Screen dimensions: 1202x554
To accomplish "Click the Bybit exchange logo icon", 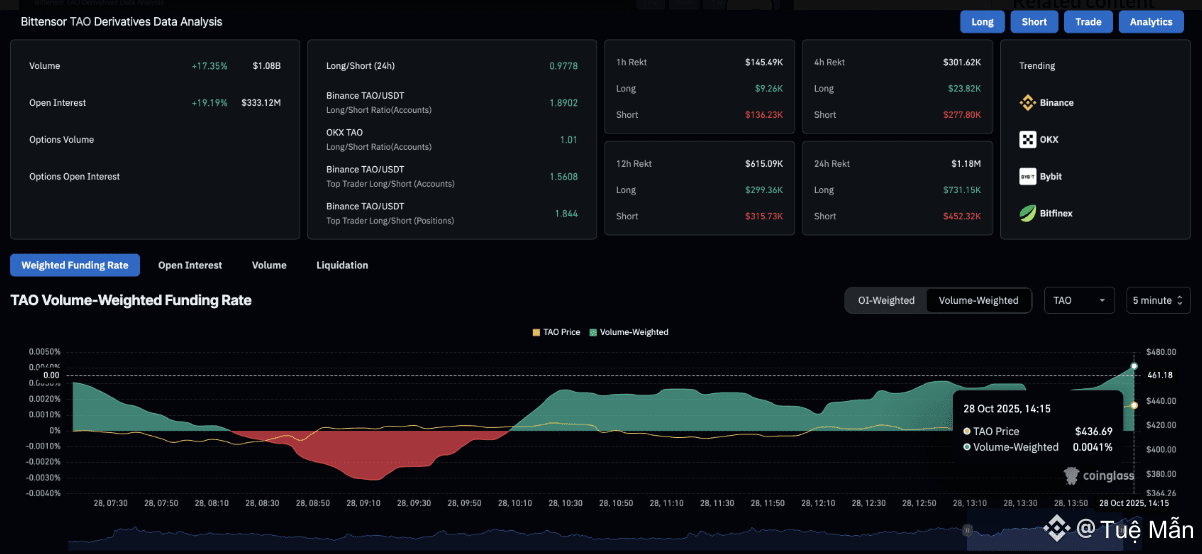I will click(x=1027, y=176).
